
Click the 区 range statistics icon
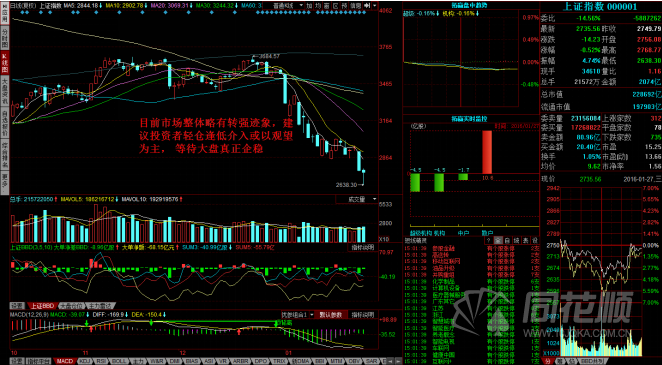click(336, 5)
